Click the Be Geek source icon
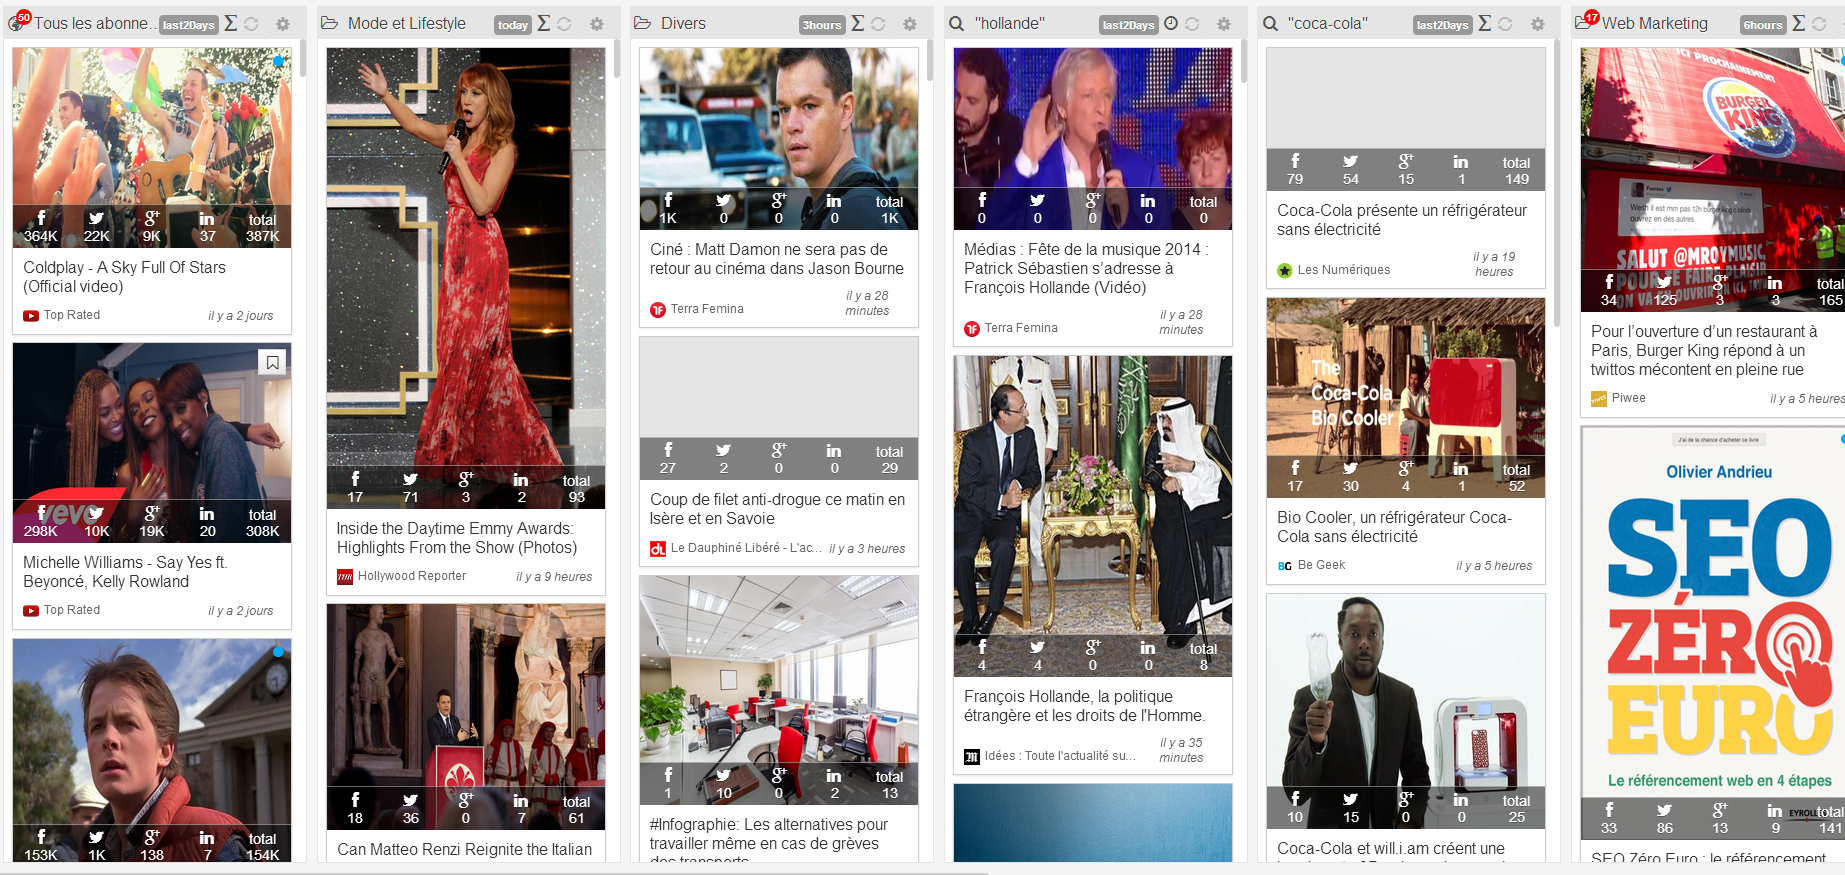This screenshot has width=1845, height=875. [1285, 566]
